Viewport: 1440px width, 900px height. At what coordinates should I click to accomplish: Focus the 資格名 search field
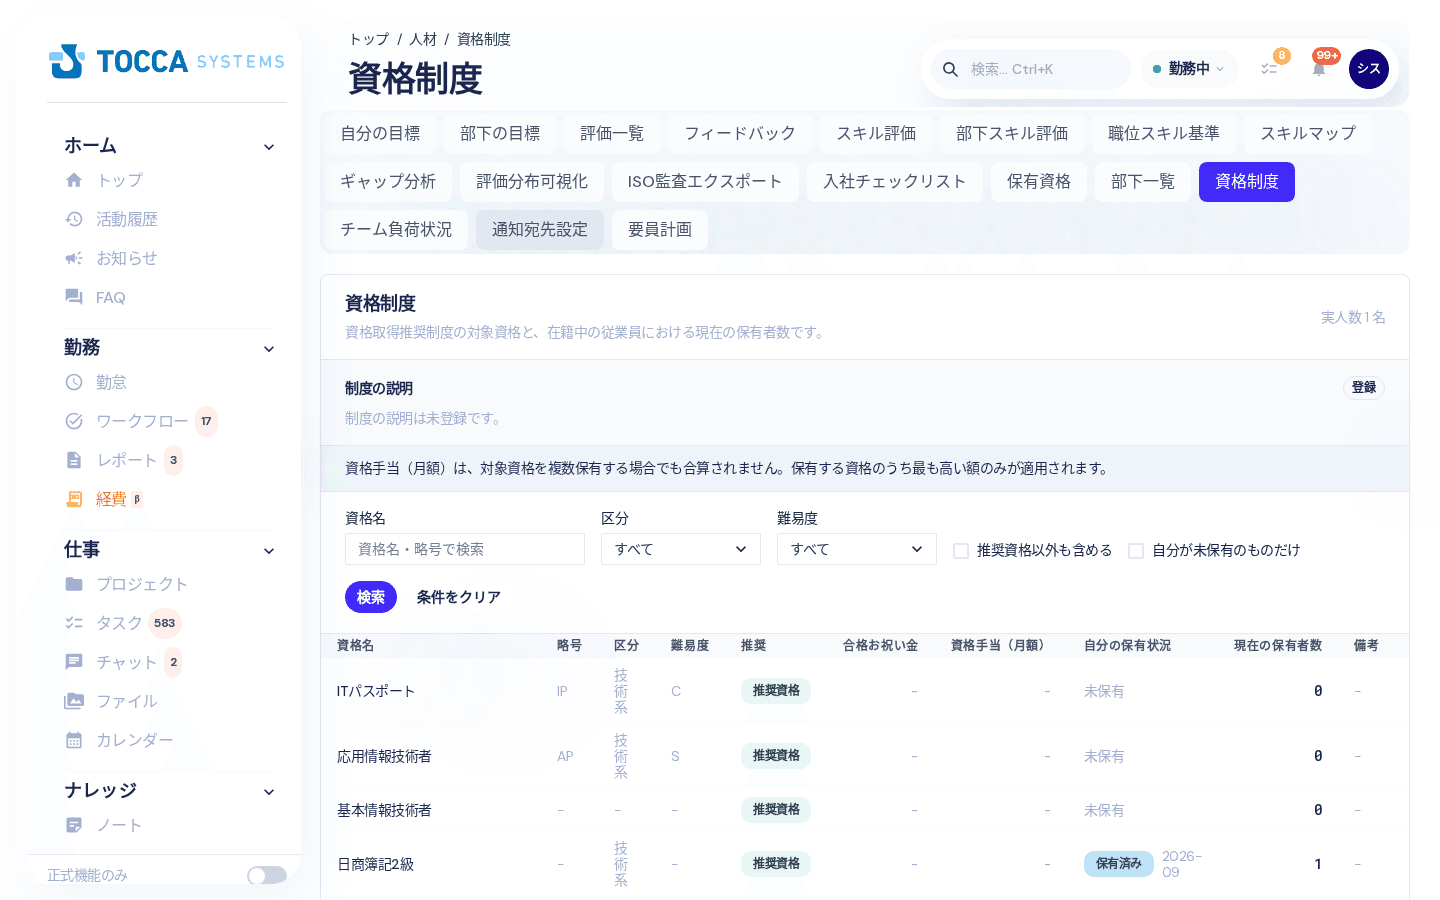[x=465, y=549]
